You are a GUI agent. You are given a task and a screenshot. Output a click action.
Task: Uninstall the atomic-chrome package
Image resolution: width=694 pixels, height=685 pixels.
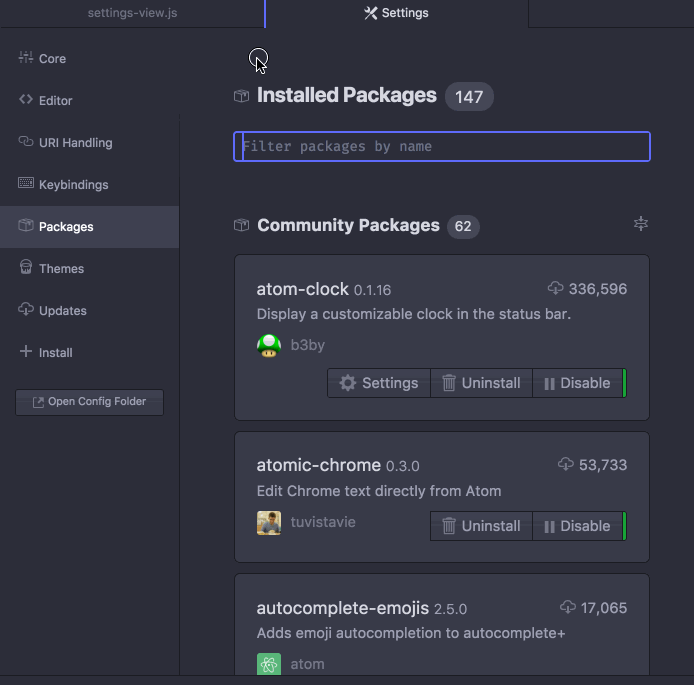[x=481, y=526]
